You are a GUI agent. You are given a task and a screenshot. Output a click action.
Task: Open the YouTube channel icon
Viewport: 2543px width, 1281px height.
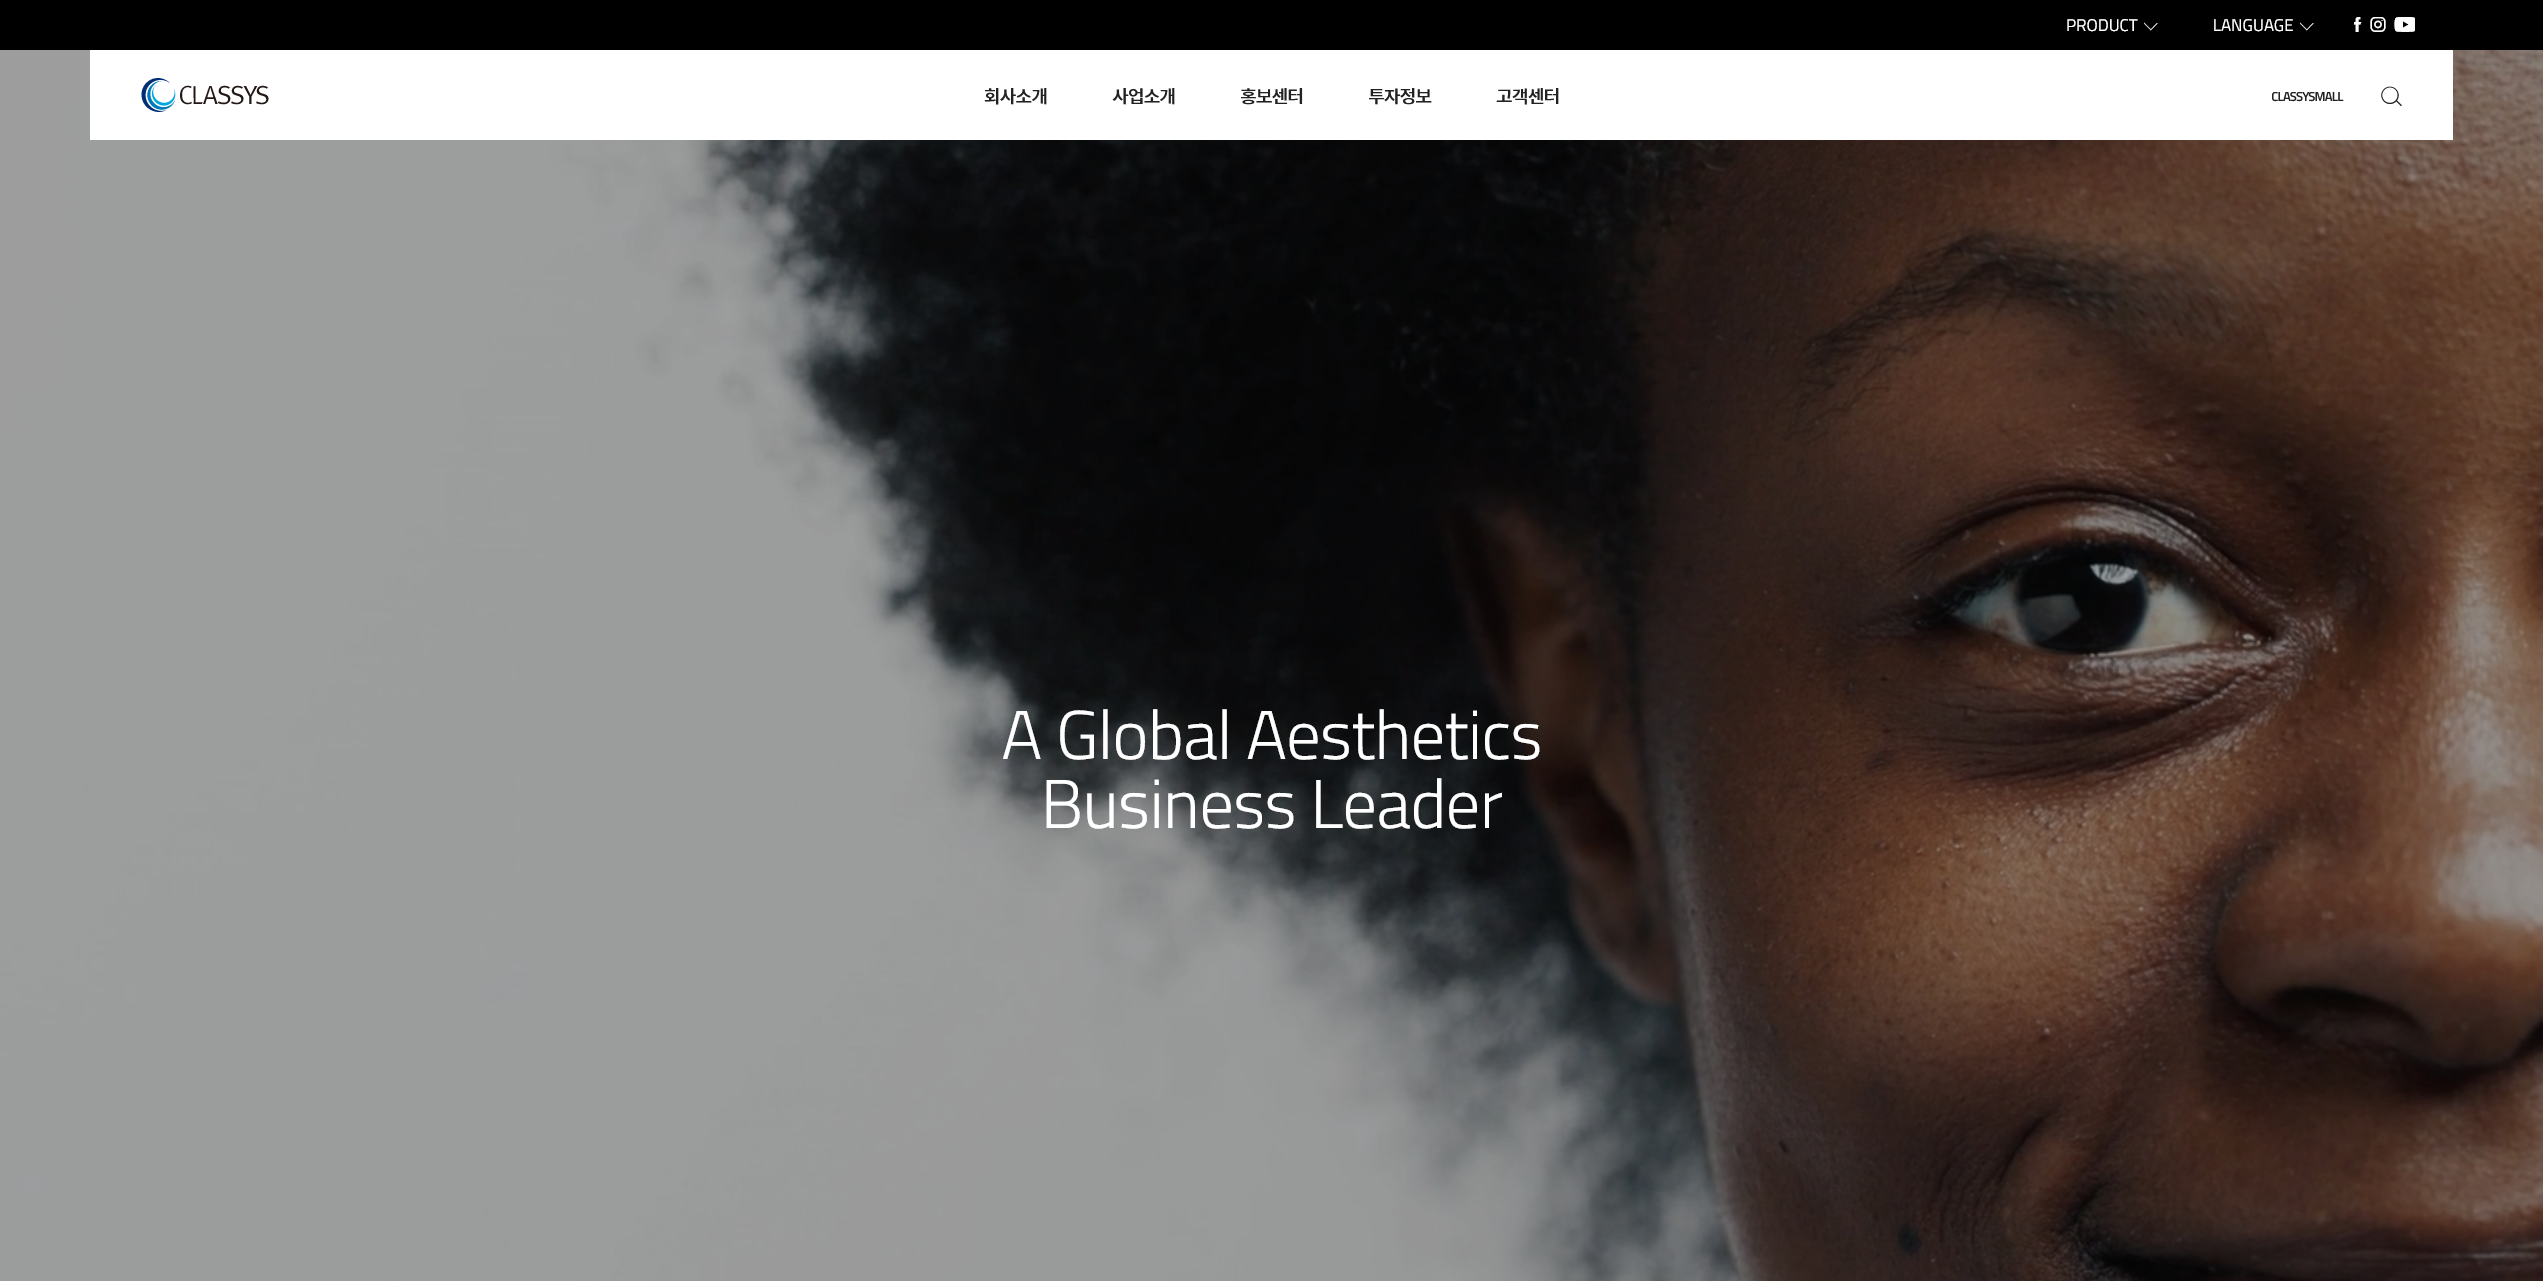2405,25
